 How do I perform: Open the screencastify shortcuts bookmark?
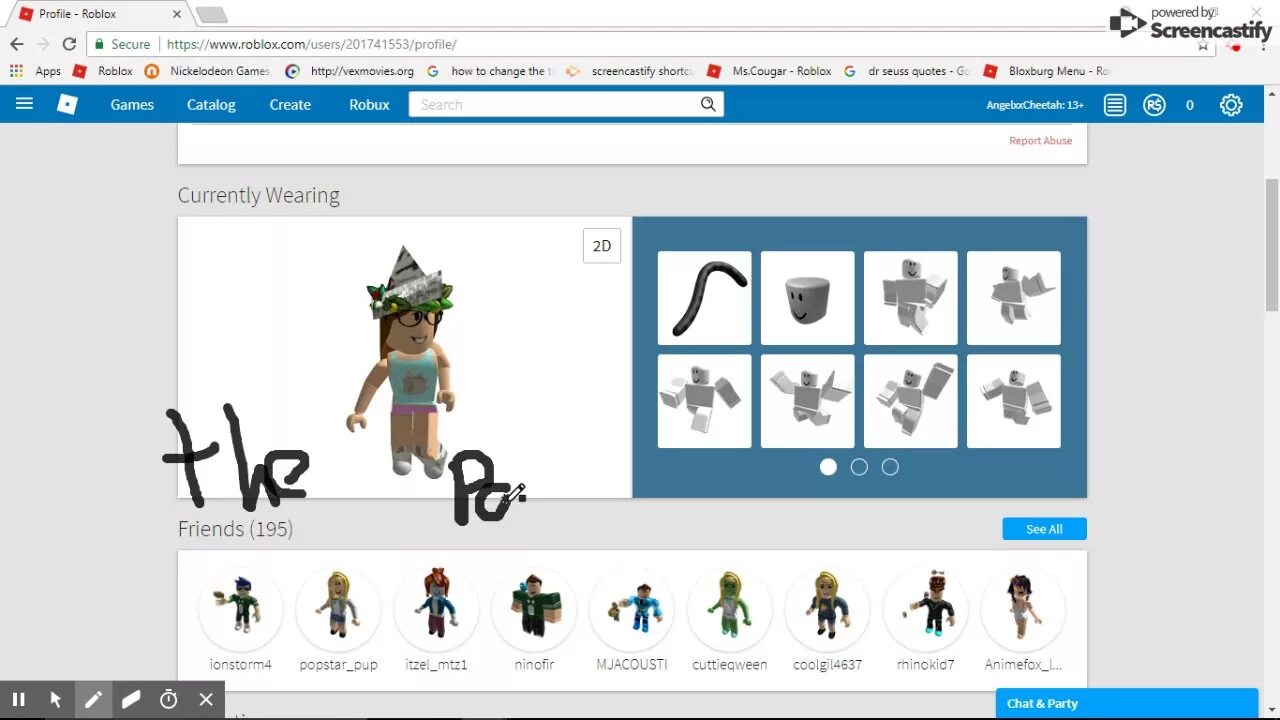coord(629,71)
